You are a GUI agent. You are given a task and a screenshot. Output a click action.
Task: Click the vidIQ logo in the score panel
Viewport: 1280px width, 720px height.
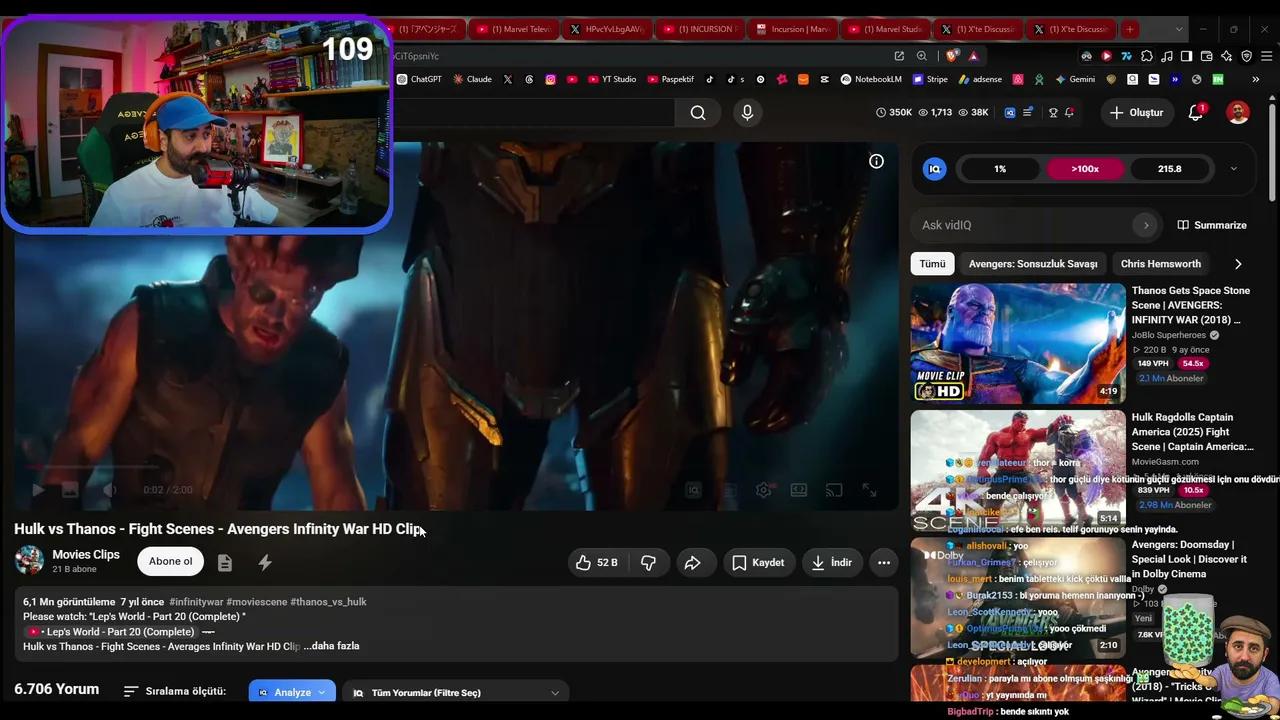935,169
